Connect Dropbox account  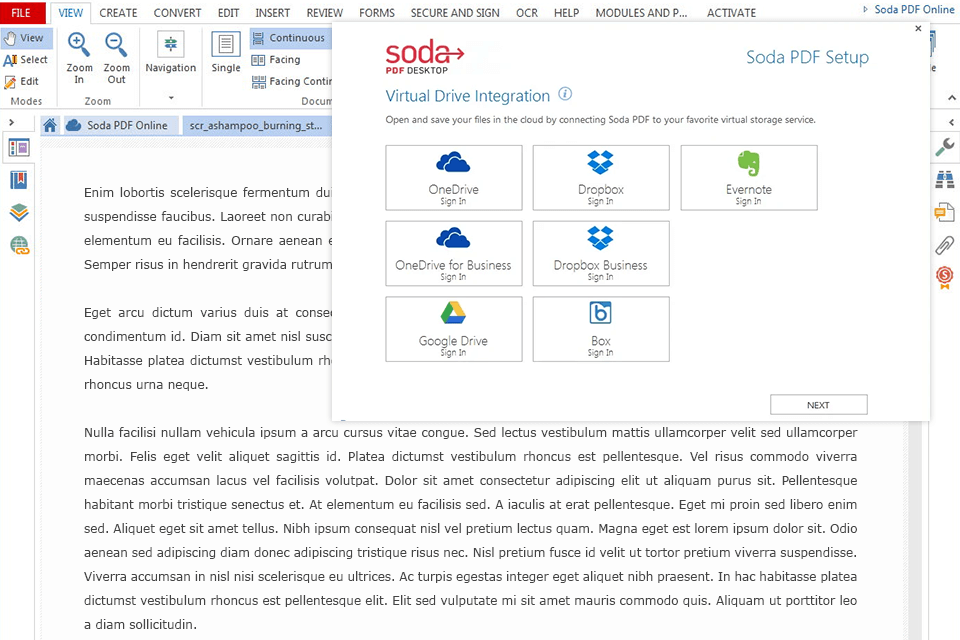[601, 178]
